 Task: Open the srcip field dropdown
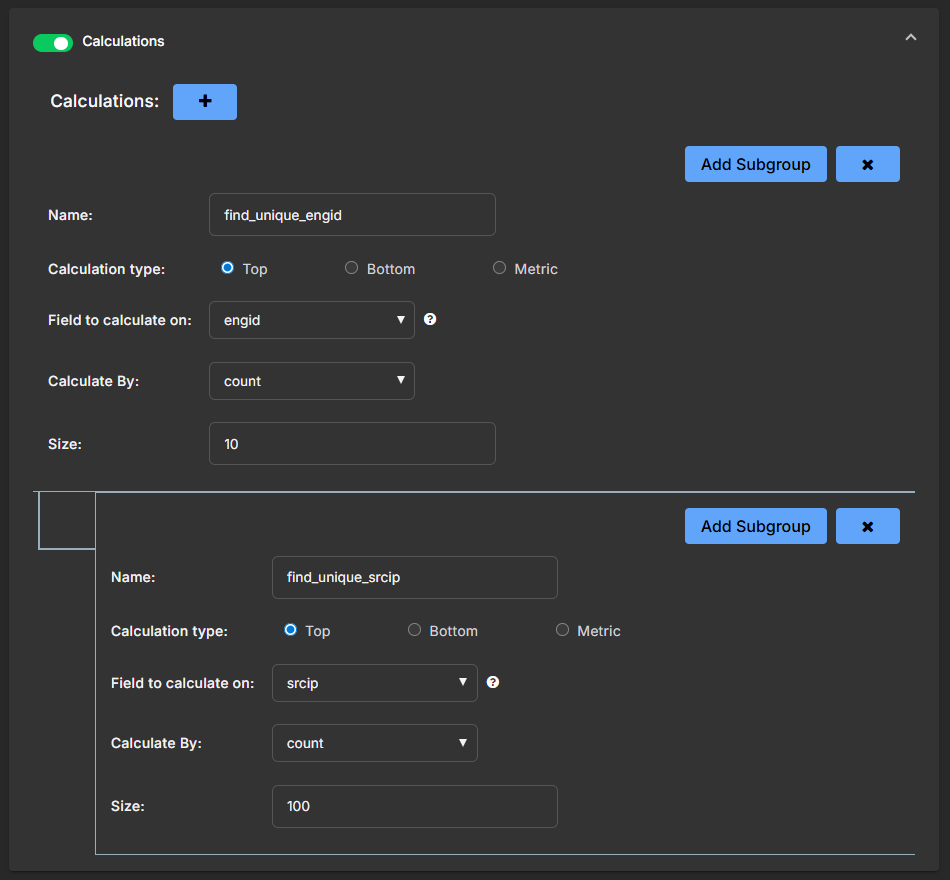pyautogui.click(x=374, y=683)
